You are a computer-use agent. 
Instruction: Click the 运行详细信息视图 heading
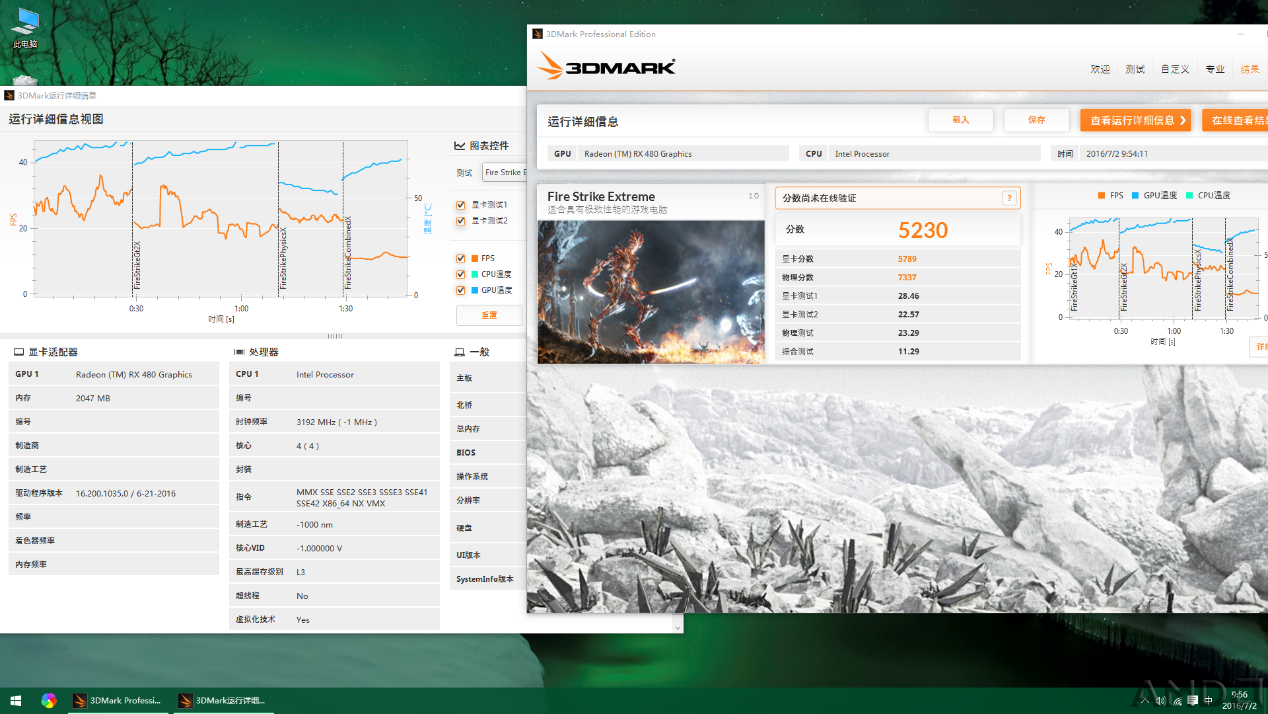56,119
